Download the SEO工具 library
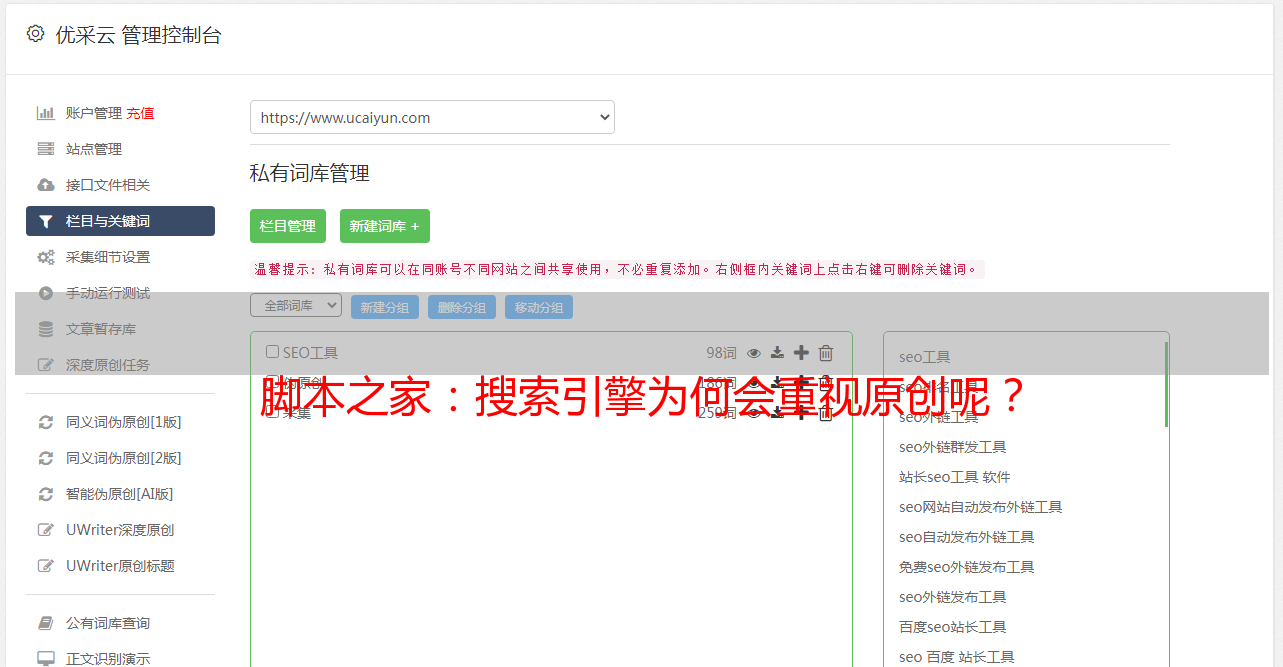The height and width of the screenshot is (667, 1283). coord(777,353)
